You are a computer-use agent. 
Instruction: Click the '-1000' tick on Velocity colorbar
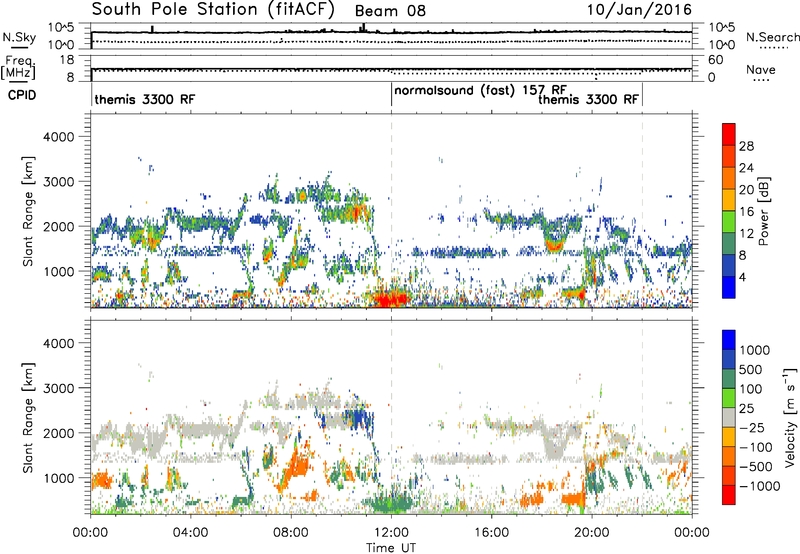coord(759,486)
